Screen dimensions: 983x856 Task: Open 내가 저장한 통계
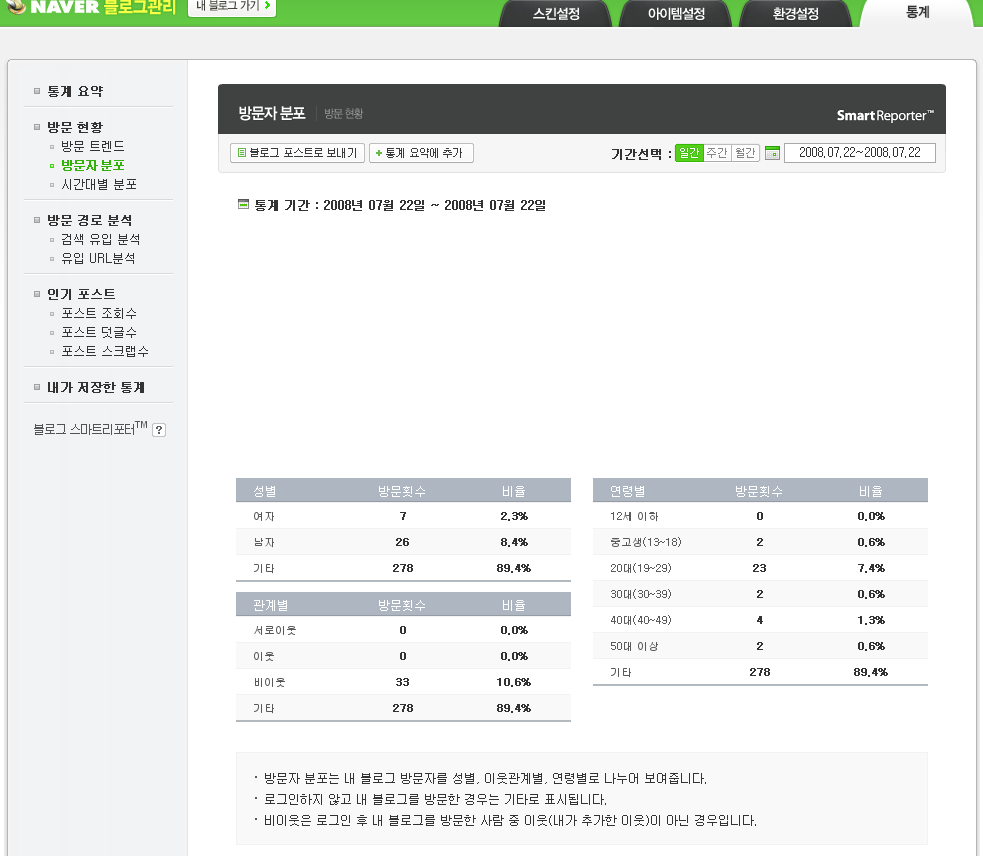coord(96,388)
